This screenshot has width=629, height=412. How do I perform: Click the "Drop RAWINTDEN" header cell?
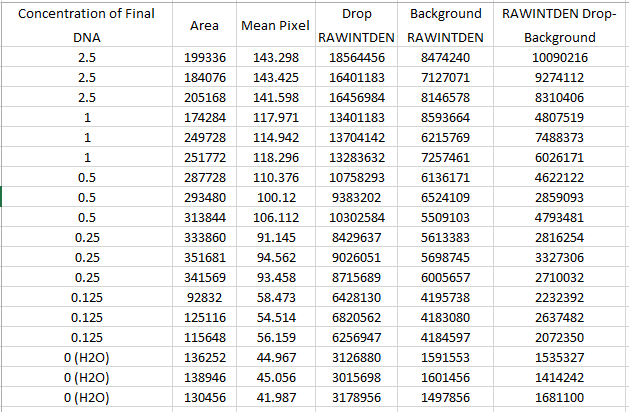click(357, 25)
